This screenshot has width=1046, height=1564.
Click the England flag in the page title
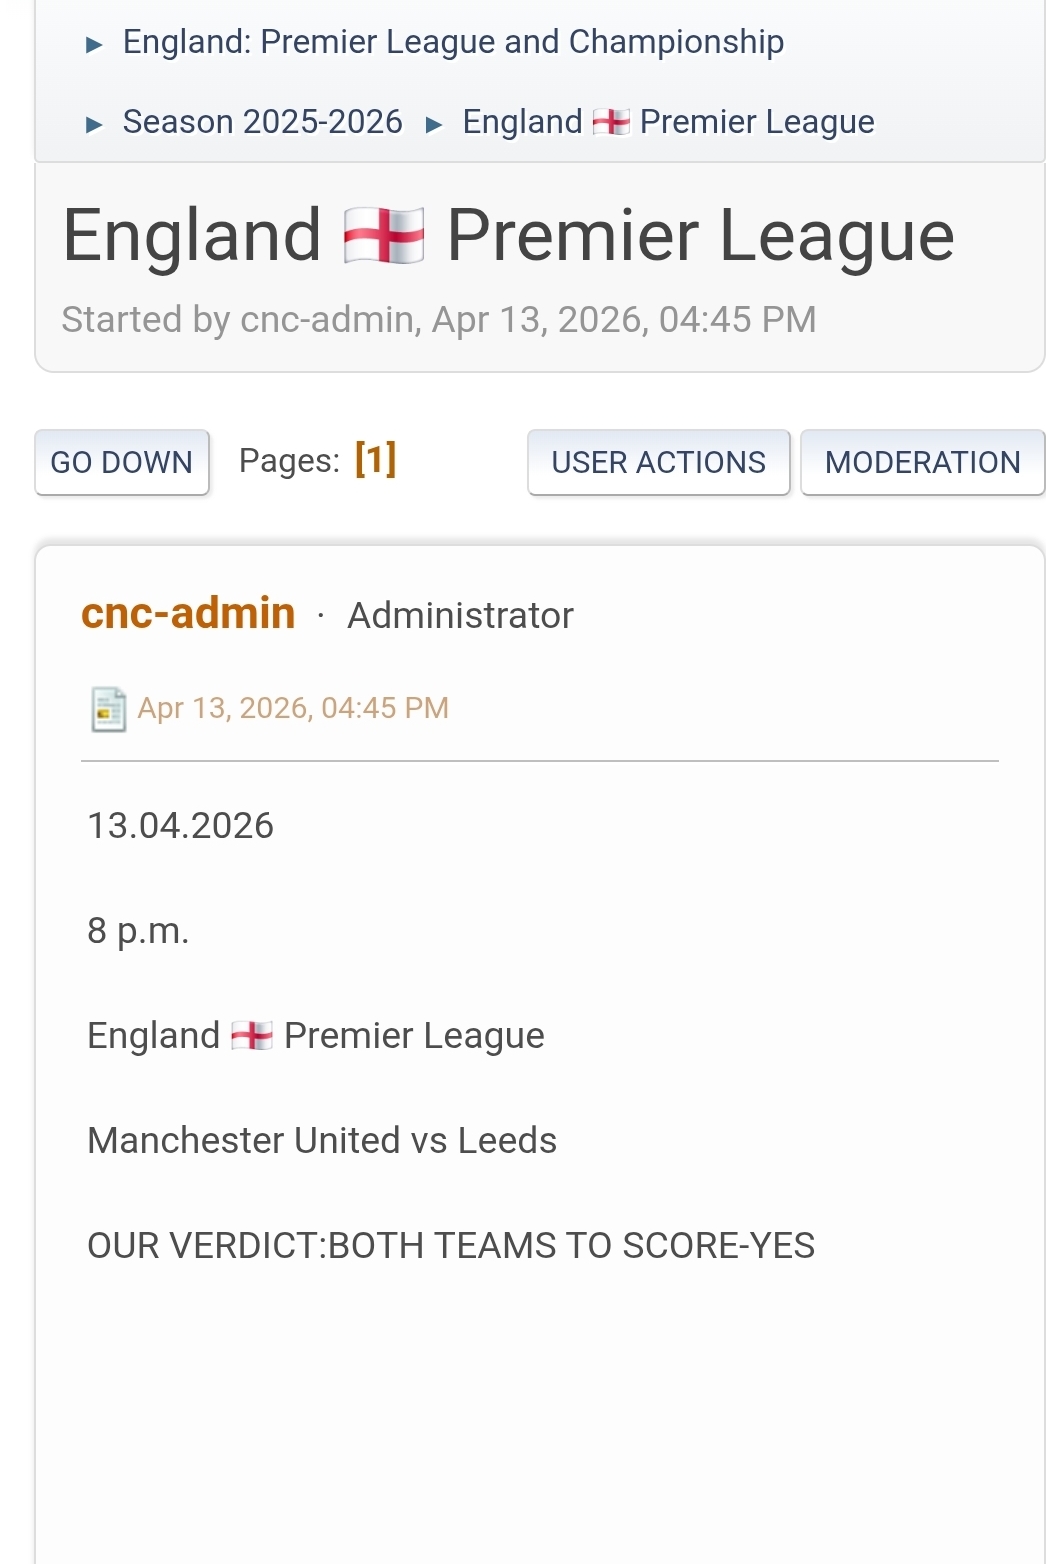coord(384,236)
